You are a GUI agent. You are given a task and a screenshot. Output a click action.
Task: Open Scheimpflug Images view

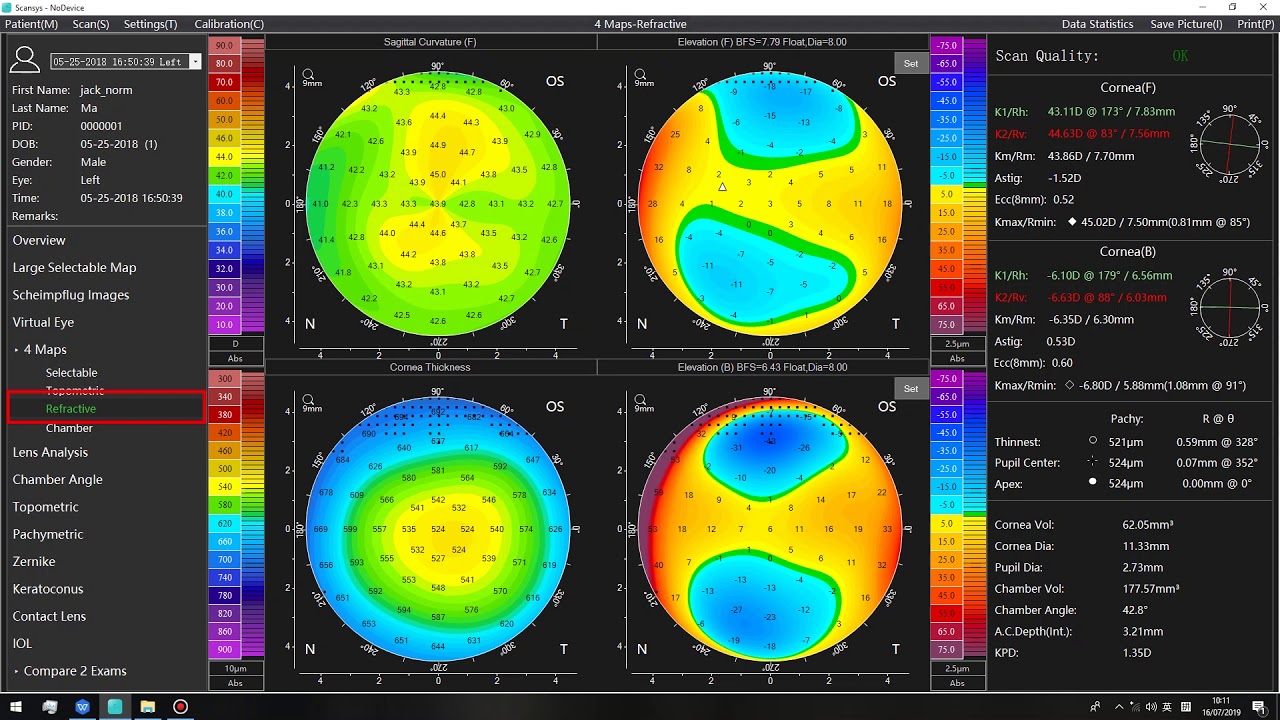(x=71, y=295)
